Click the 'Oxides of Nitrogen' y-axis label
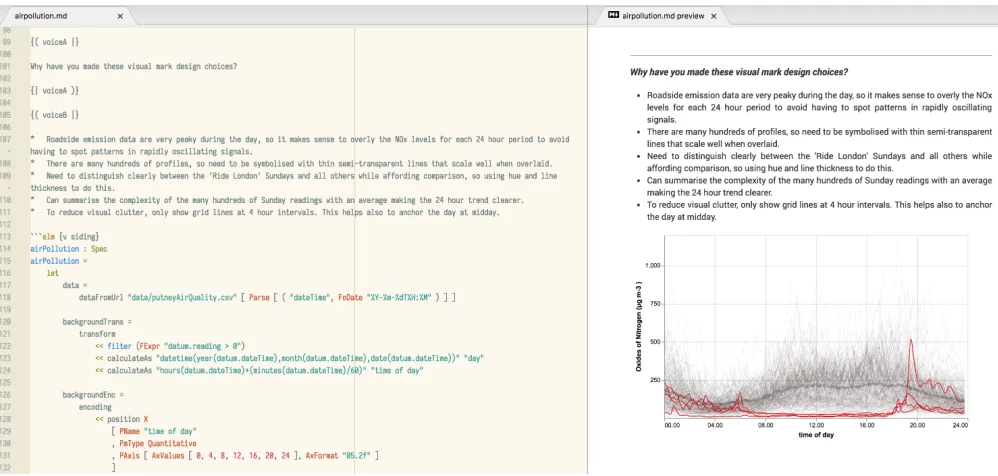This screenshot has width=998, height=476. pyautogui.click(x=638, y=326)
